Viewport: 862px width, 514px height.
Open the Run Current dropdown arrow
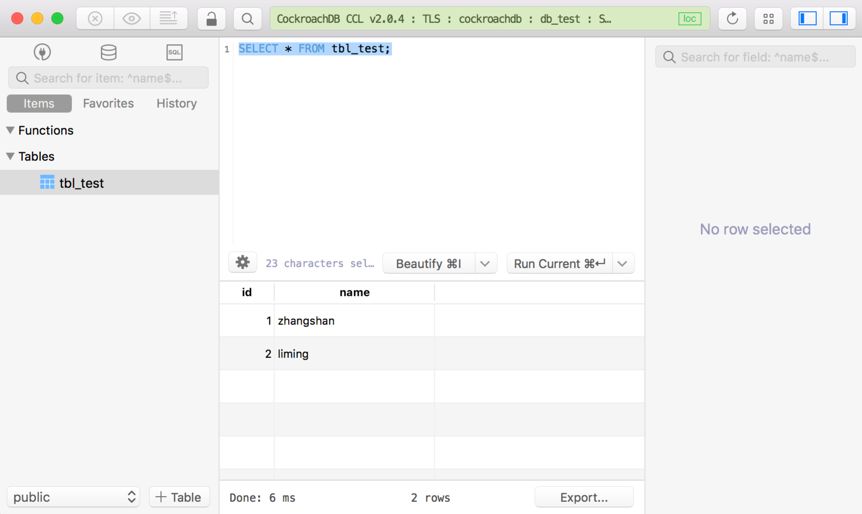(x=622, y=264)
